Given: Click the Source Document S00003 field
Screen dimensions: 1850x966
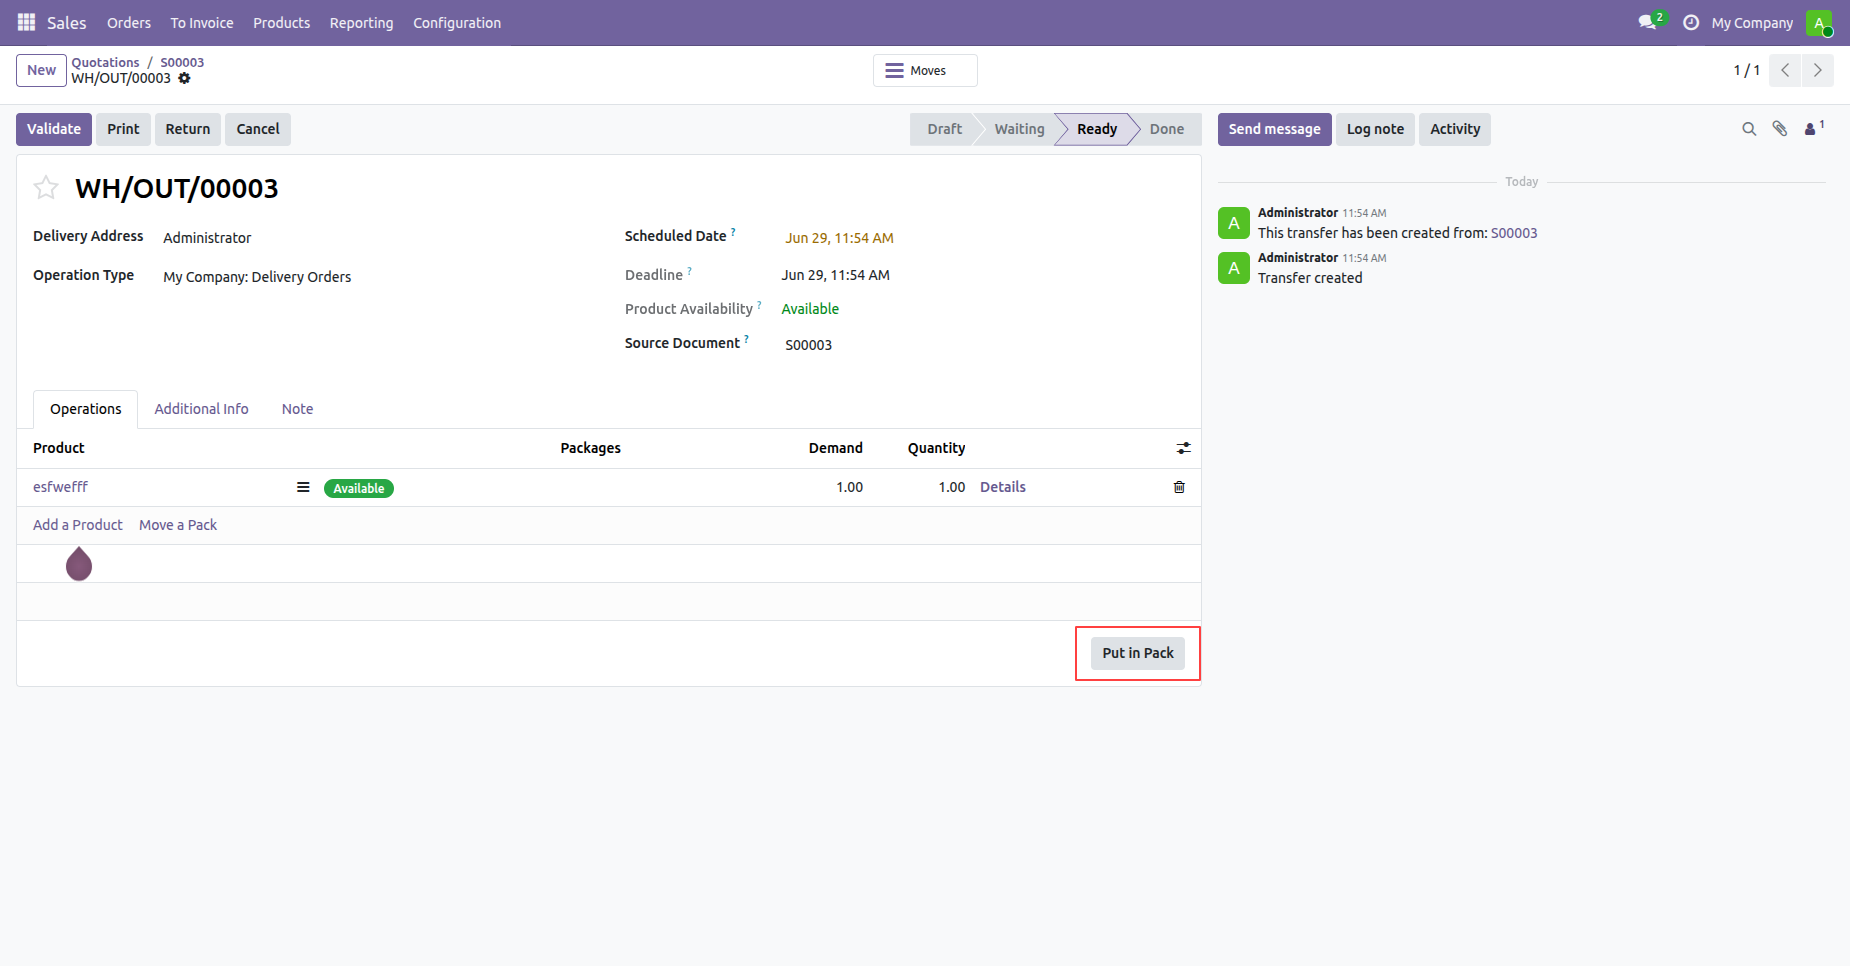Looking at the screenshot, I should pos(808,345).
